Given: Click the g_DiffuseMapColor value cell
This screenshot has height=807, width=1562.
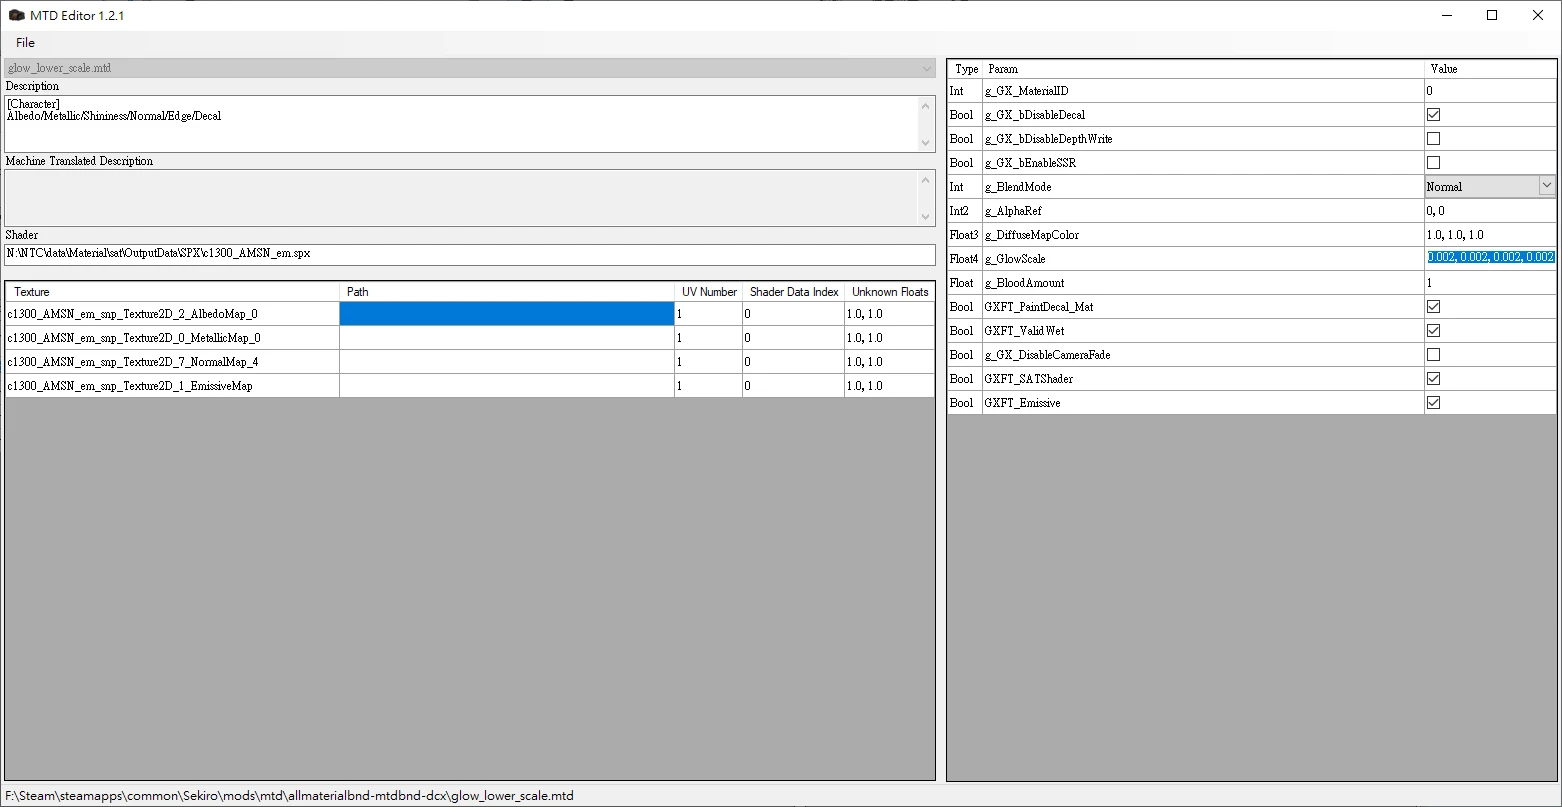Looking at the screenshot, I should 1490,235.
